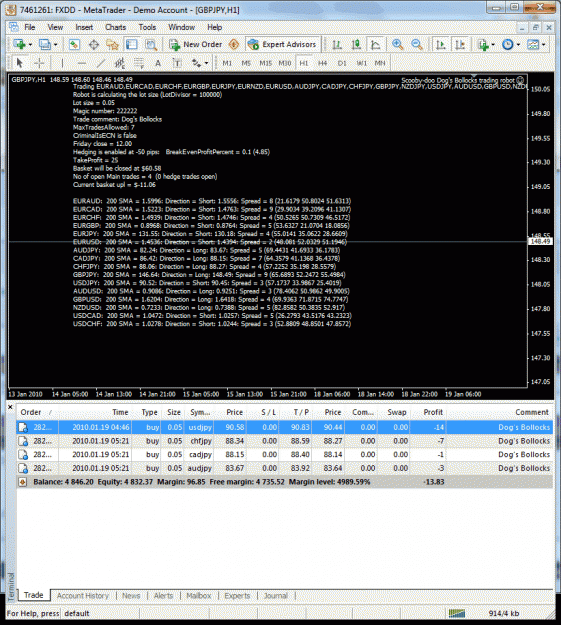
Task: Toggle the Navigator panel star-folder icon
Action: [x=112, y=44]
